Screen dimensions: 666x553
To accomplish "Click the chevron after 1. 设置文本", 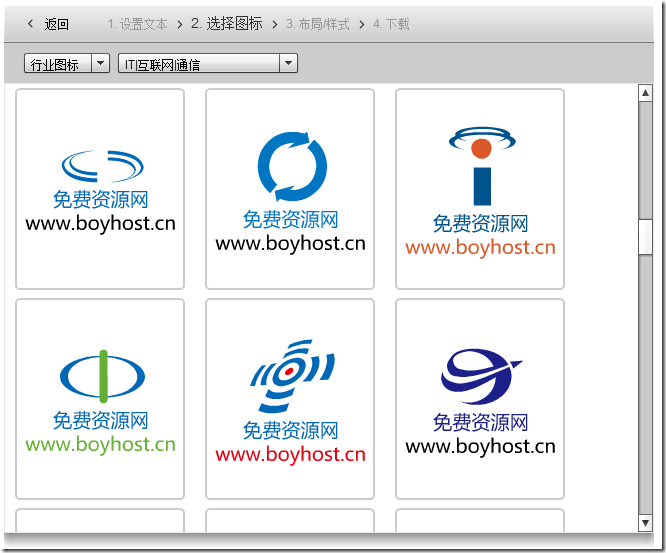I will (180, 25).
